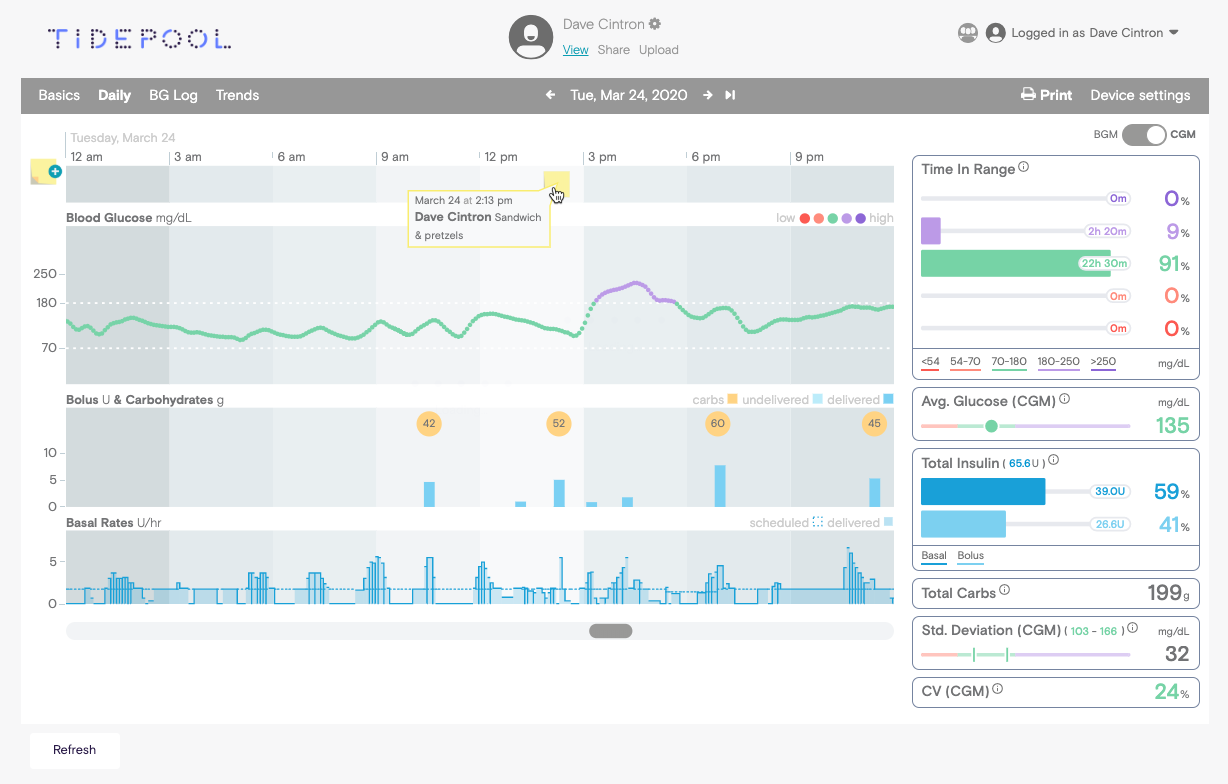
Task: Open profile settings gear next to Dave Cintron
Action: 655,24
